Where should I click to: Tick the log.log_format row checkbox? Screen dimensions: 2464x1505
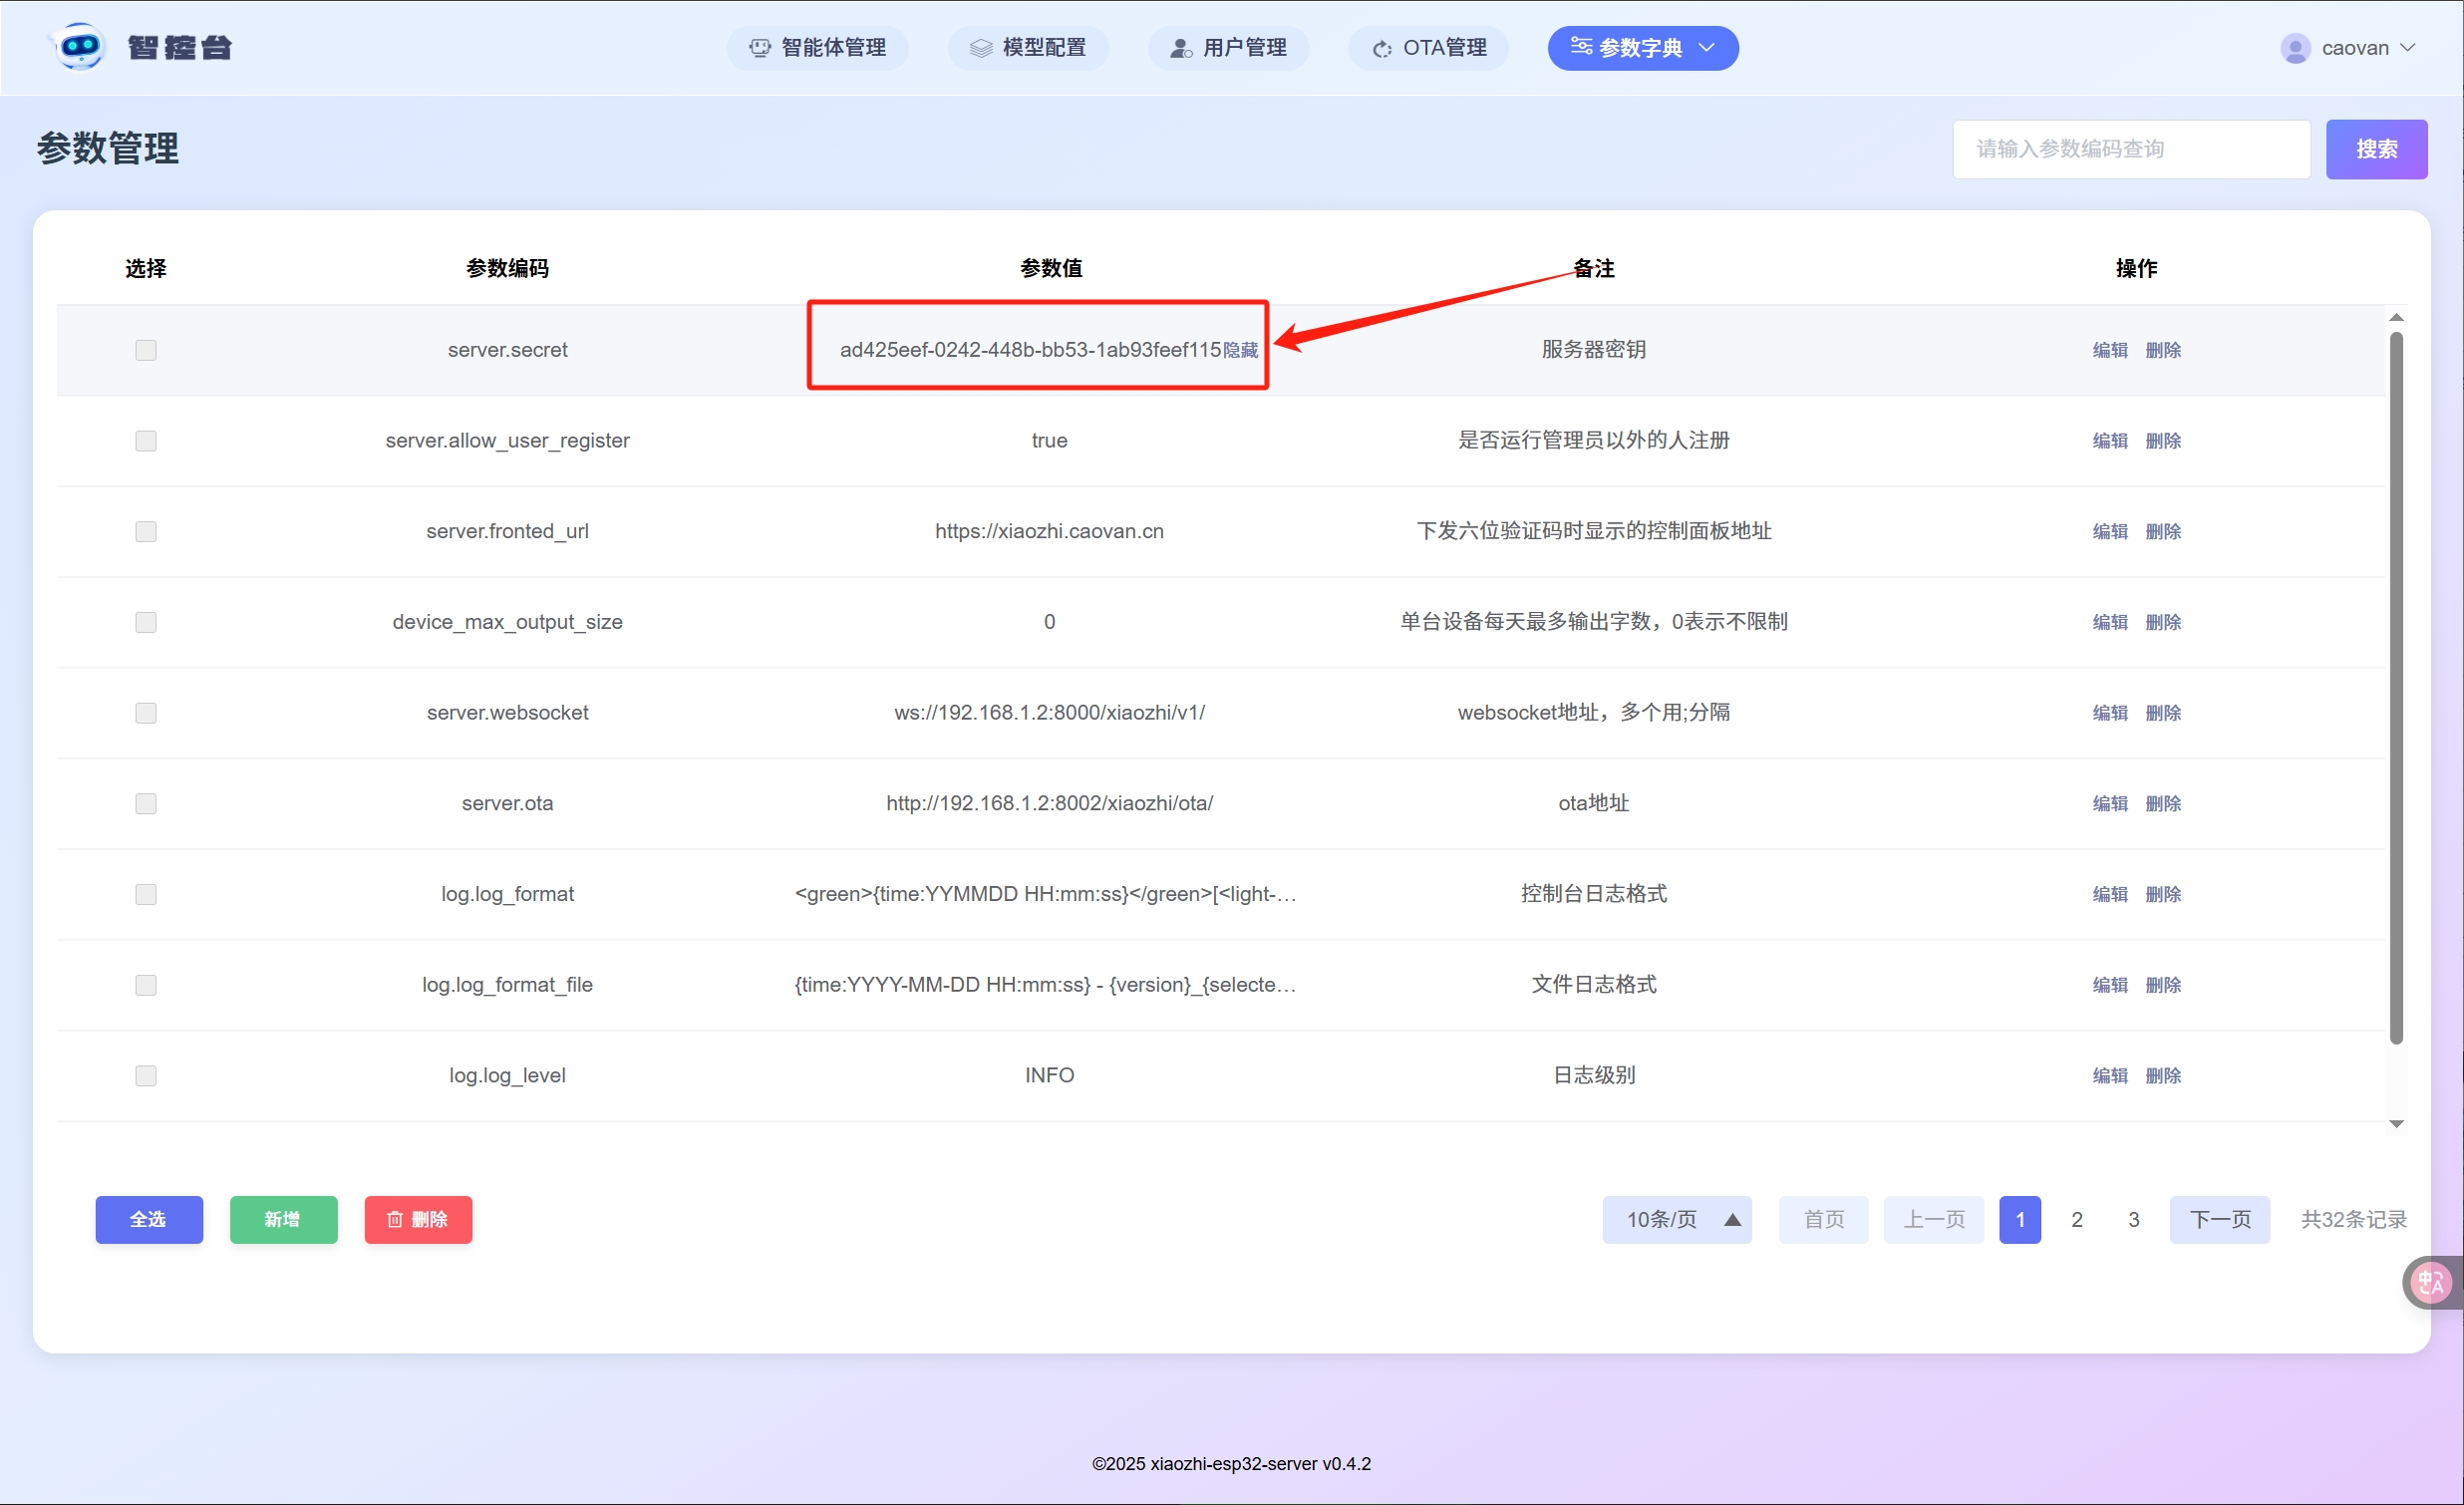coord(146,894)
